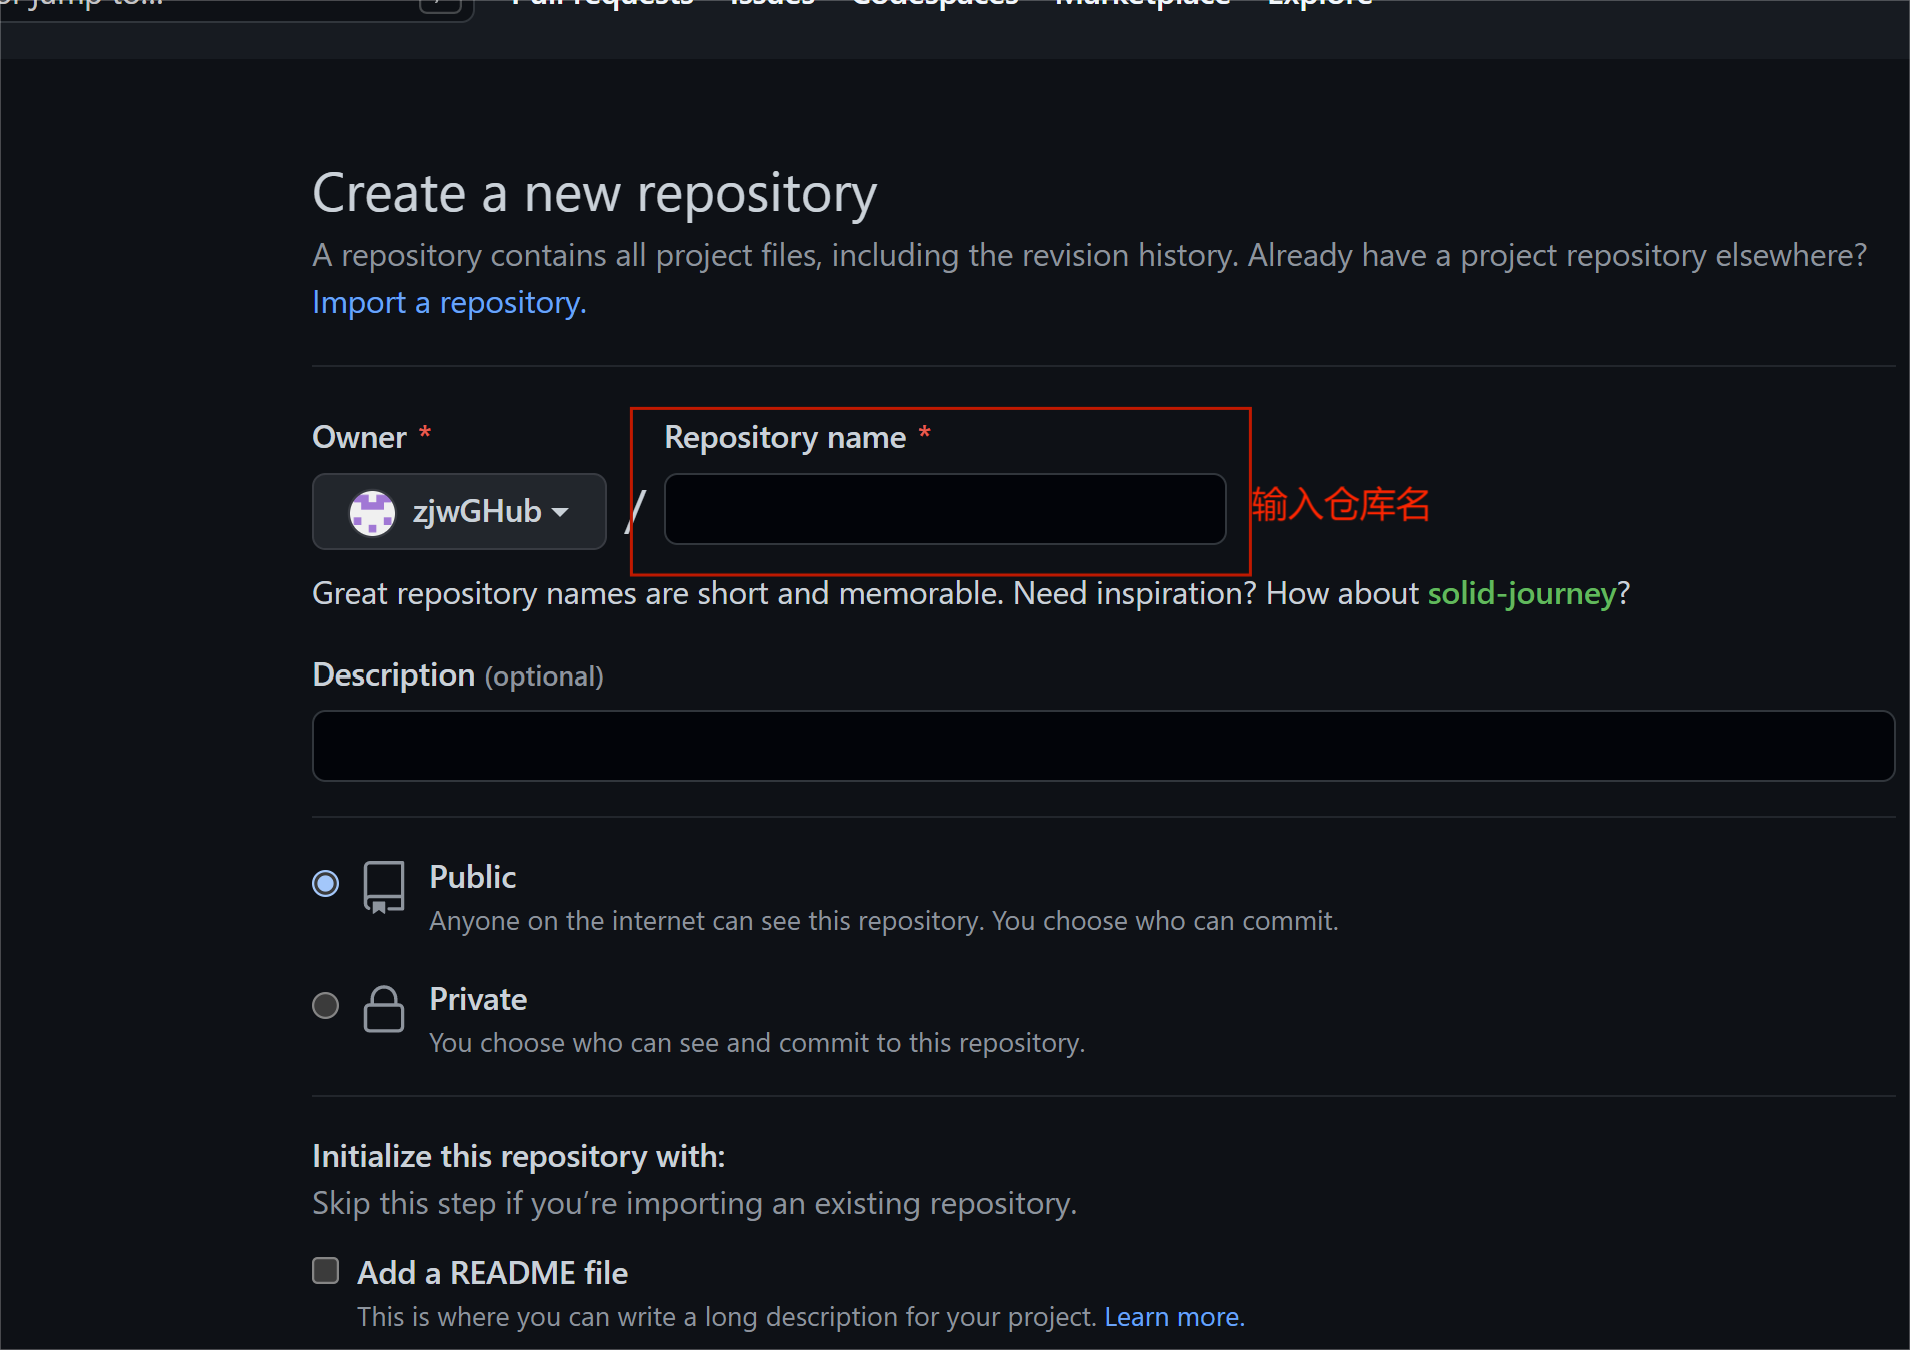Select the Public radio button

[x=325, y=883]
